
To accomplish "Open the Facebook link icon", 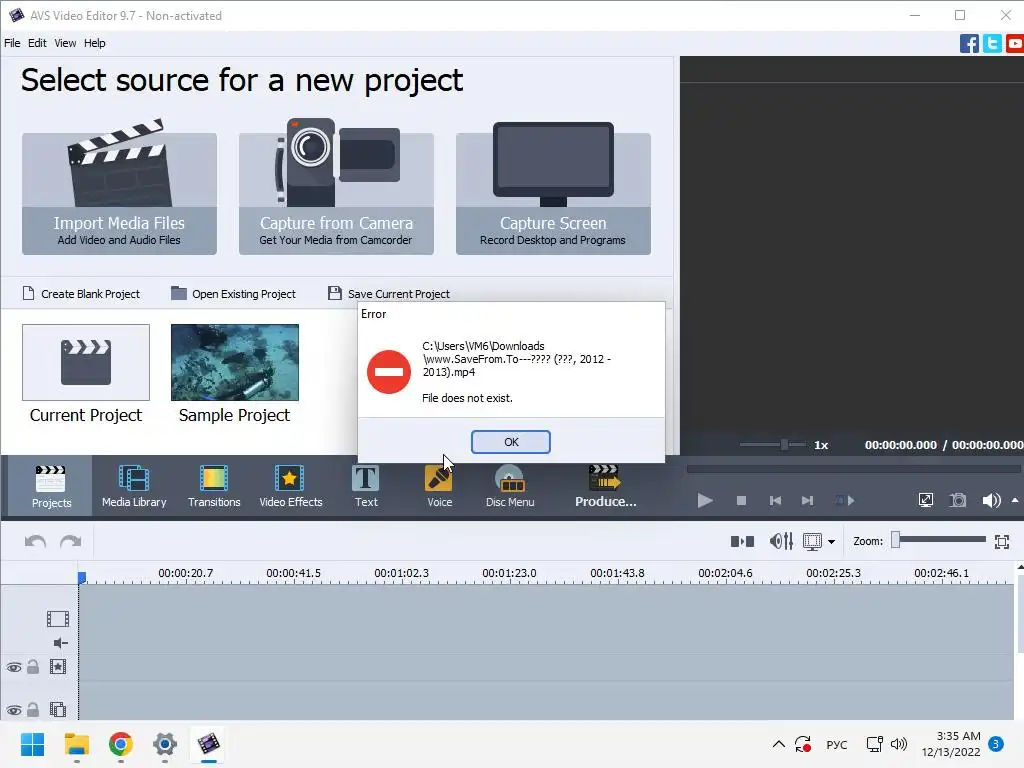I will pyautogui.click(x=969, y=44).
